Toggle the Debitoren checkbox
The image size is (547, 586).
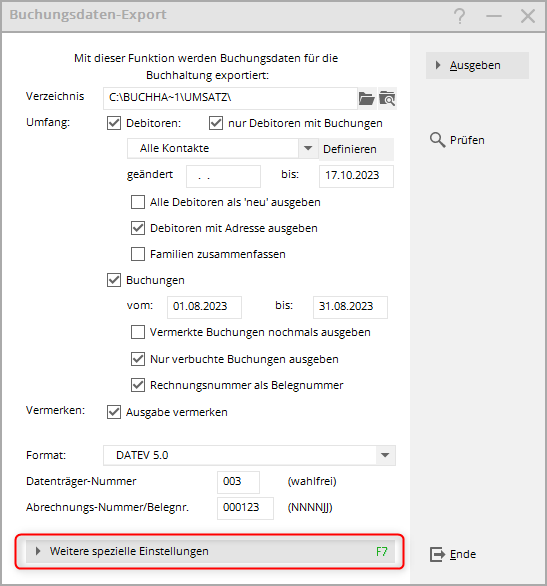(114, 123)
